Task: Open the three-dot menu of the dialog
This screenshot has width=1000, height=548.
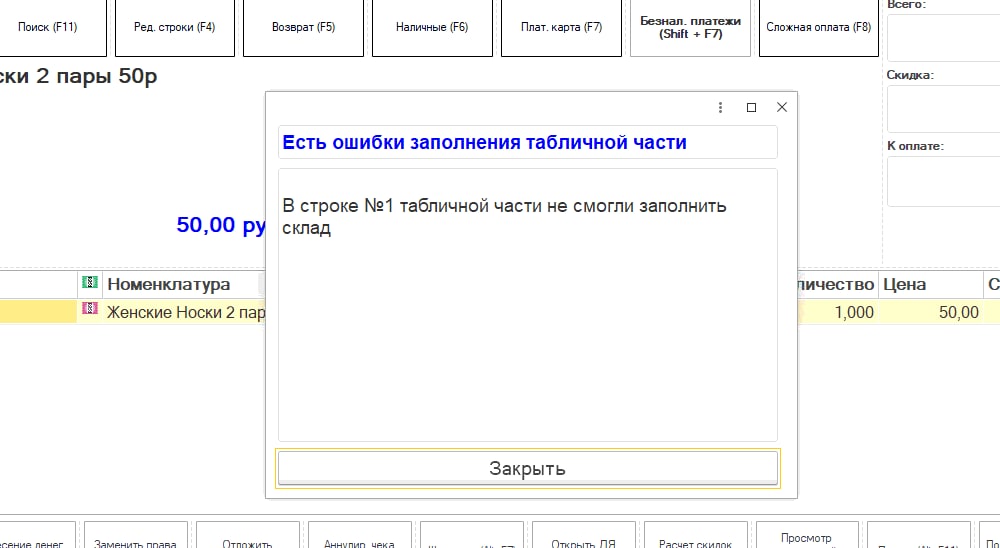Action: pos(720,108)
